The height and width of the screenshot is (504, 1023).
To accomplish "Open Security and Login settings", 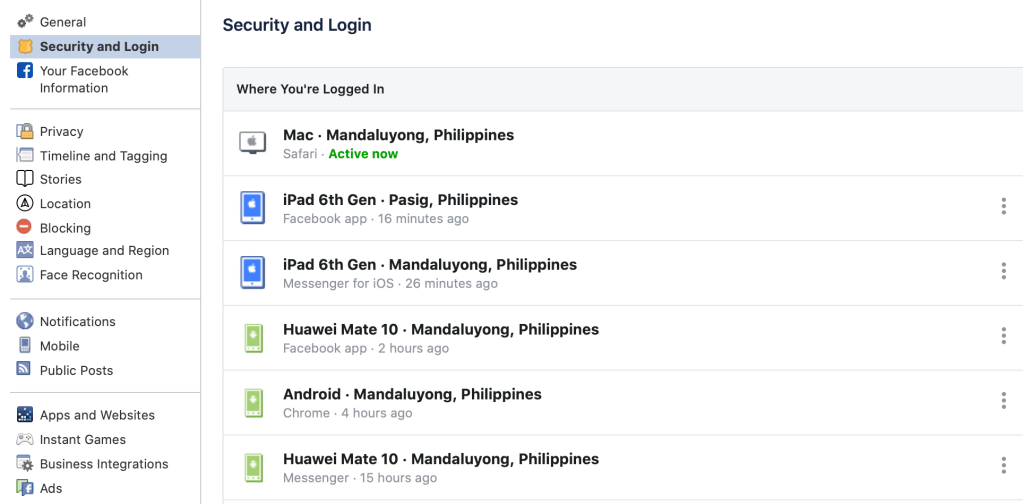I will [99, 46].
